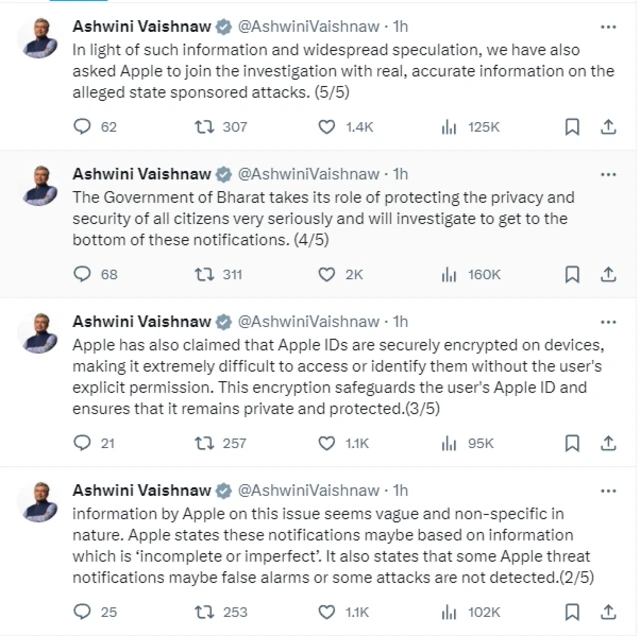Bookmark the (5/5) tweet

pyautogui.click(x=572, y=127)
